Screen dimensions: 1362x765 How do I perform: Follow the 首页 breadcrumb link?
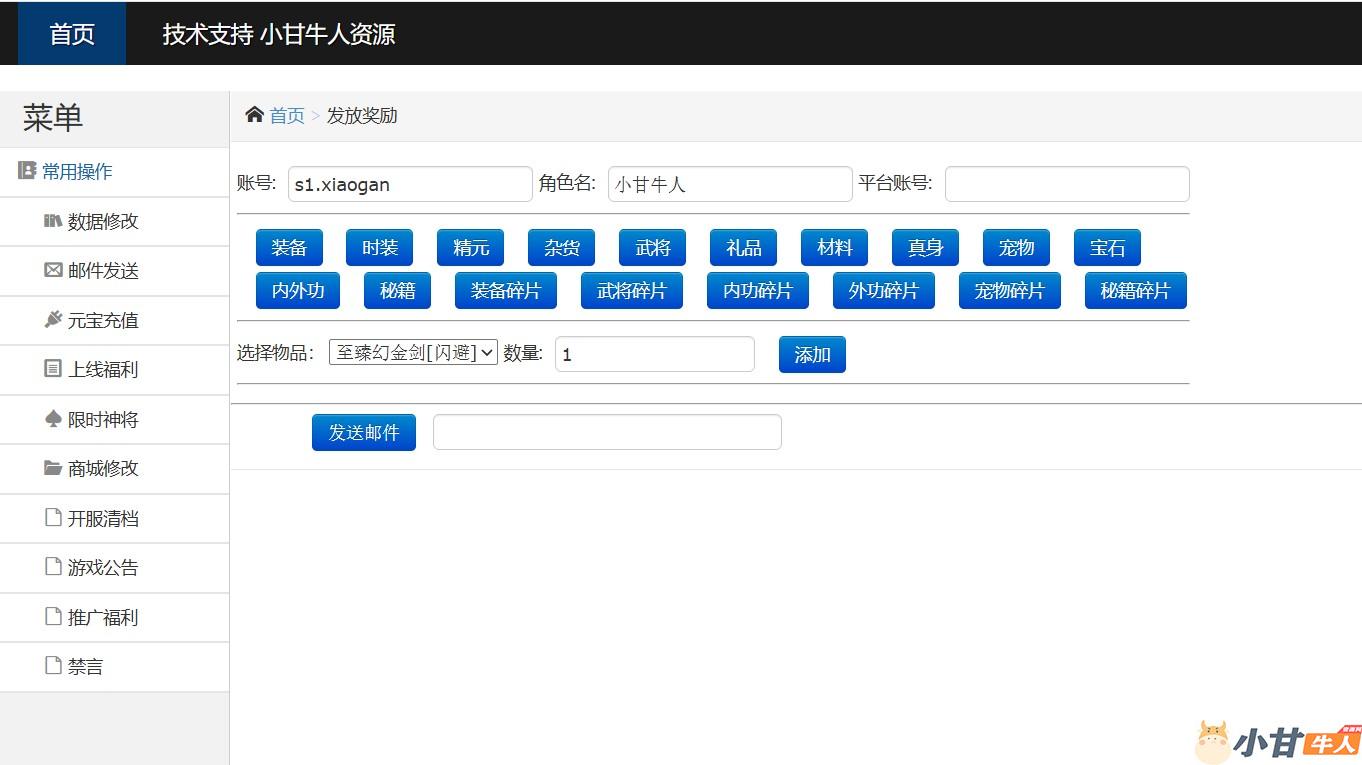[287, 116]
